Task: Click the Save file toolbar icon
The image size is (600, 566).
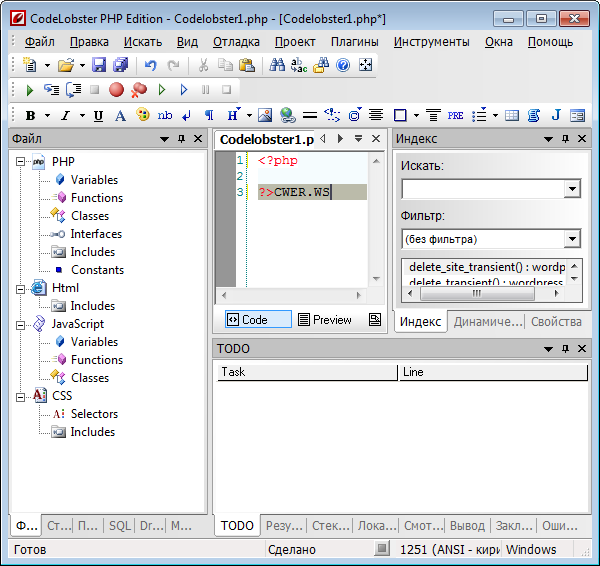Action: click(99, 65)
